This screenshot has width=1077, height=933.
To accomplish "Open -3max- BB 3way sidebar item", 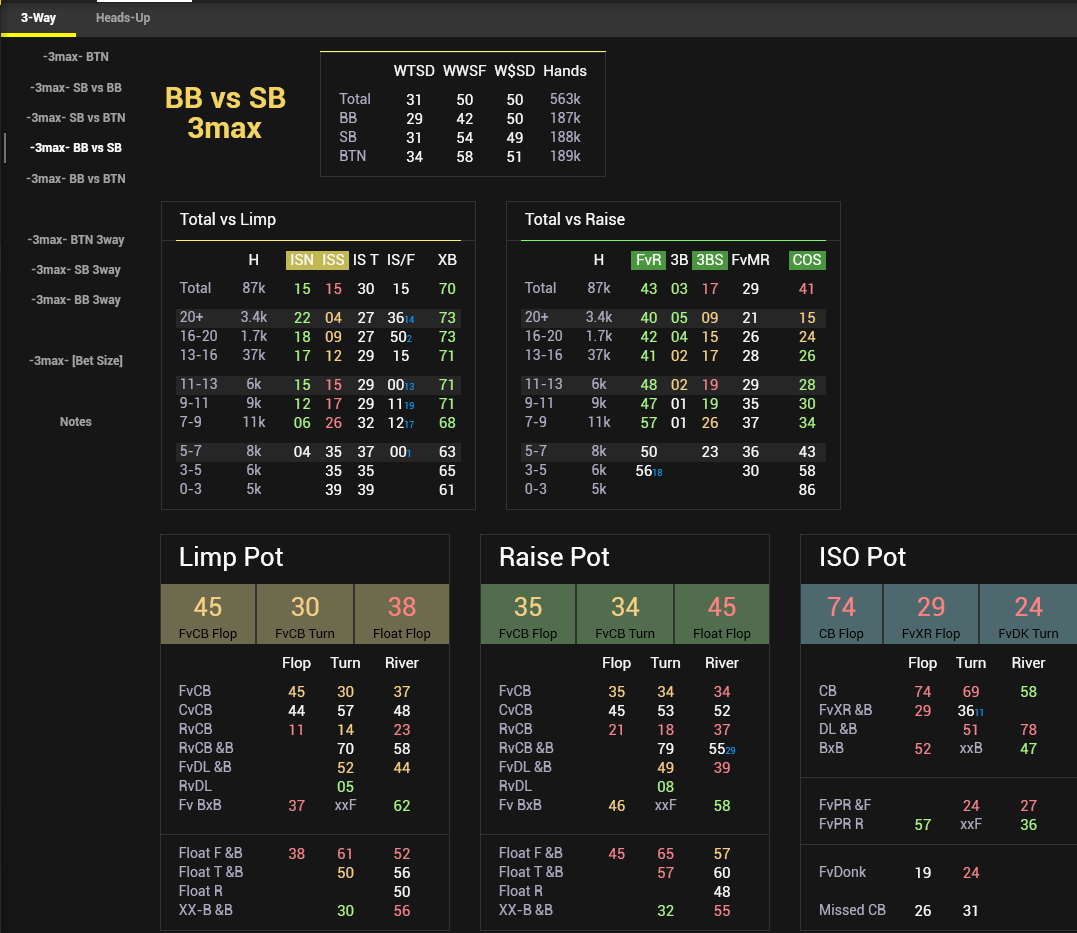I will pos(76,300).
